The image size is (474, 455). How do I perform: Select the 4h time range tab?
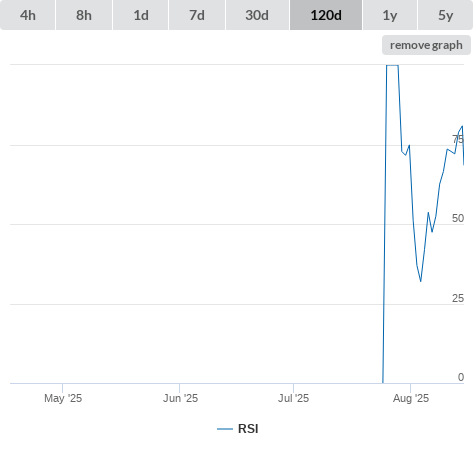(28, 15)
